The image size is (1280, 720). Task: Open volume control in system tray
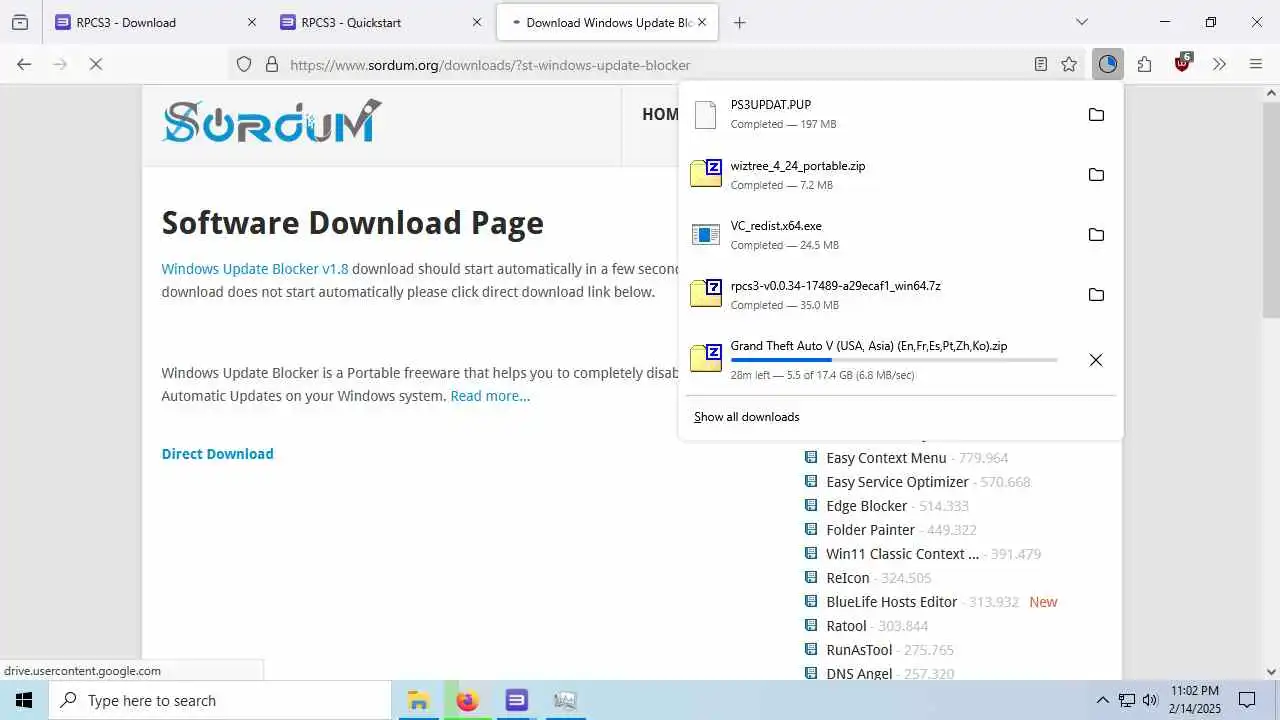[x=1150, y=700]
